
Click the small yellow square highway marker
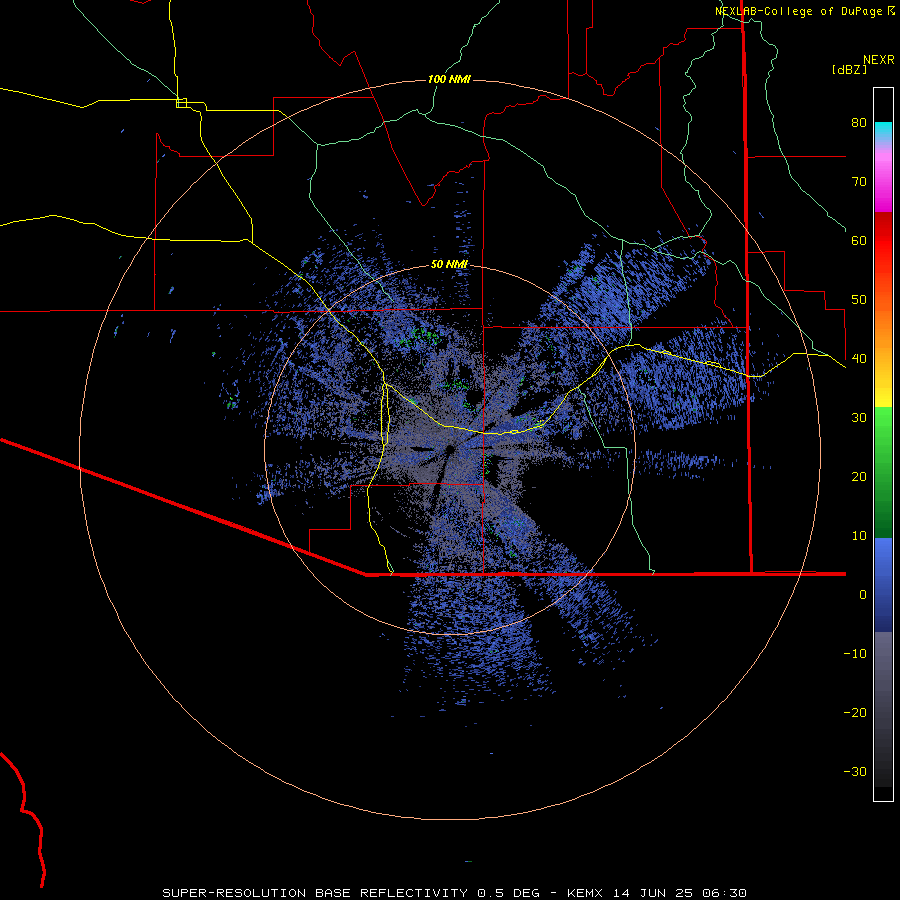coord(181,103)
